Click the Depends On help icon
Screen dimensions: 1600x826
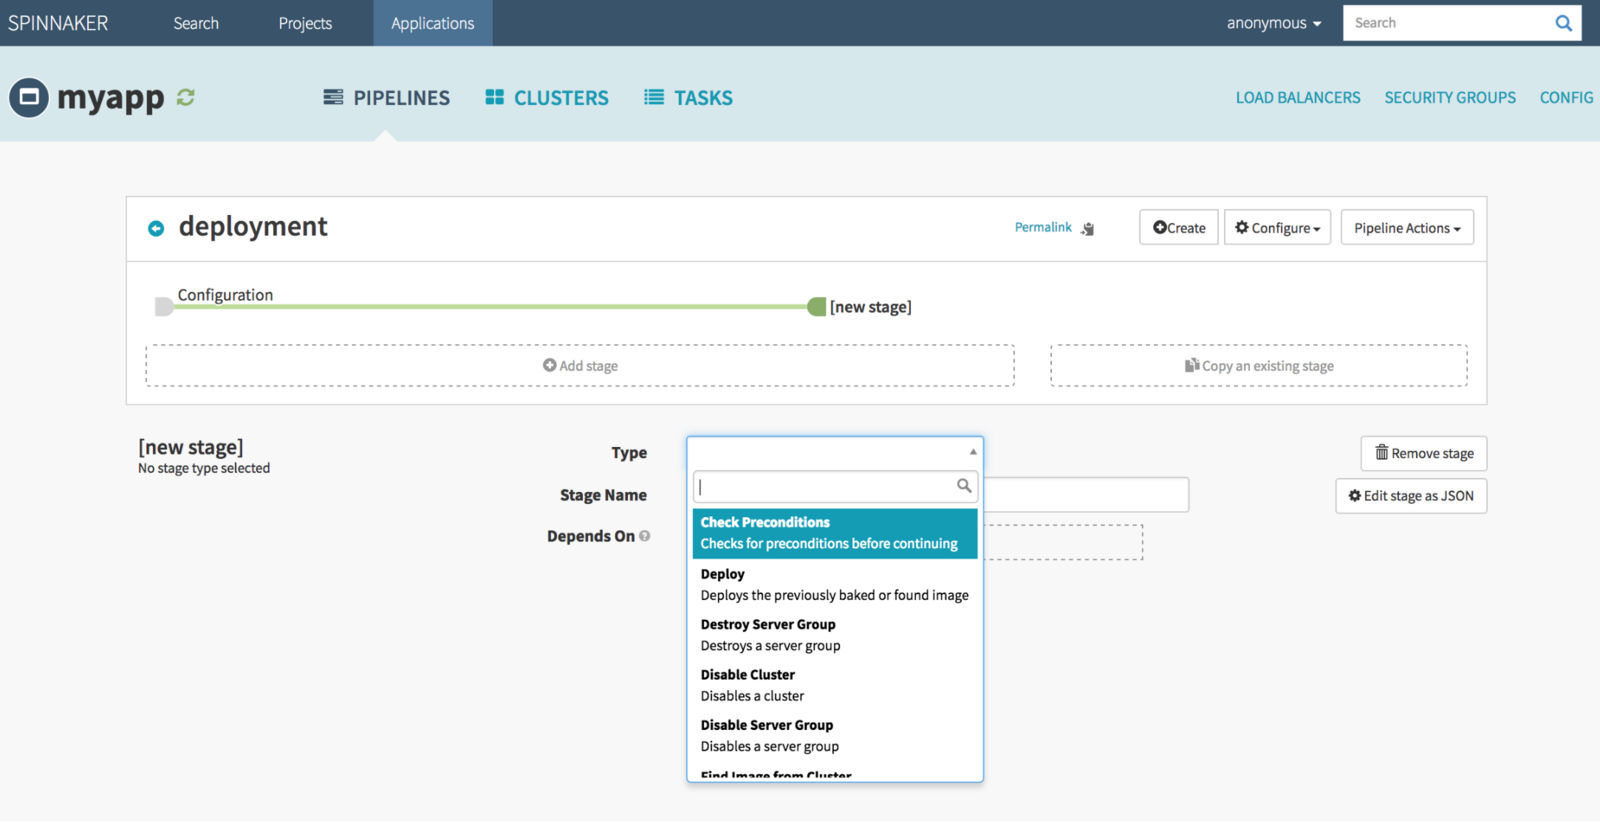click(645, 536)
